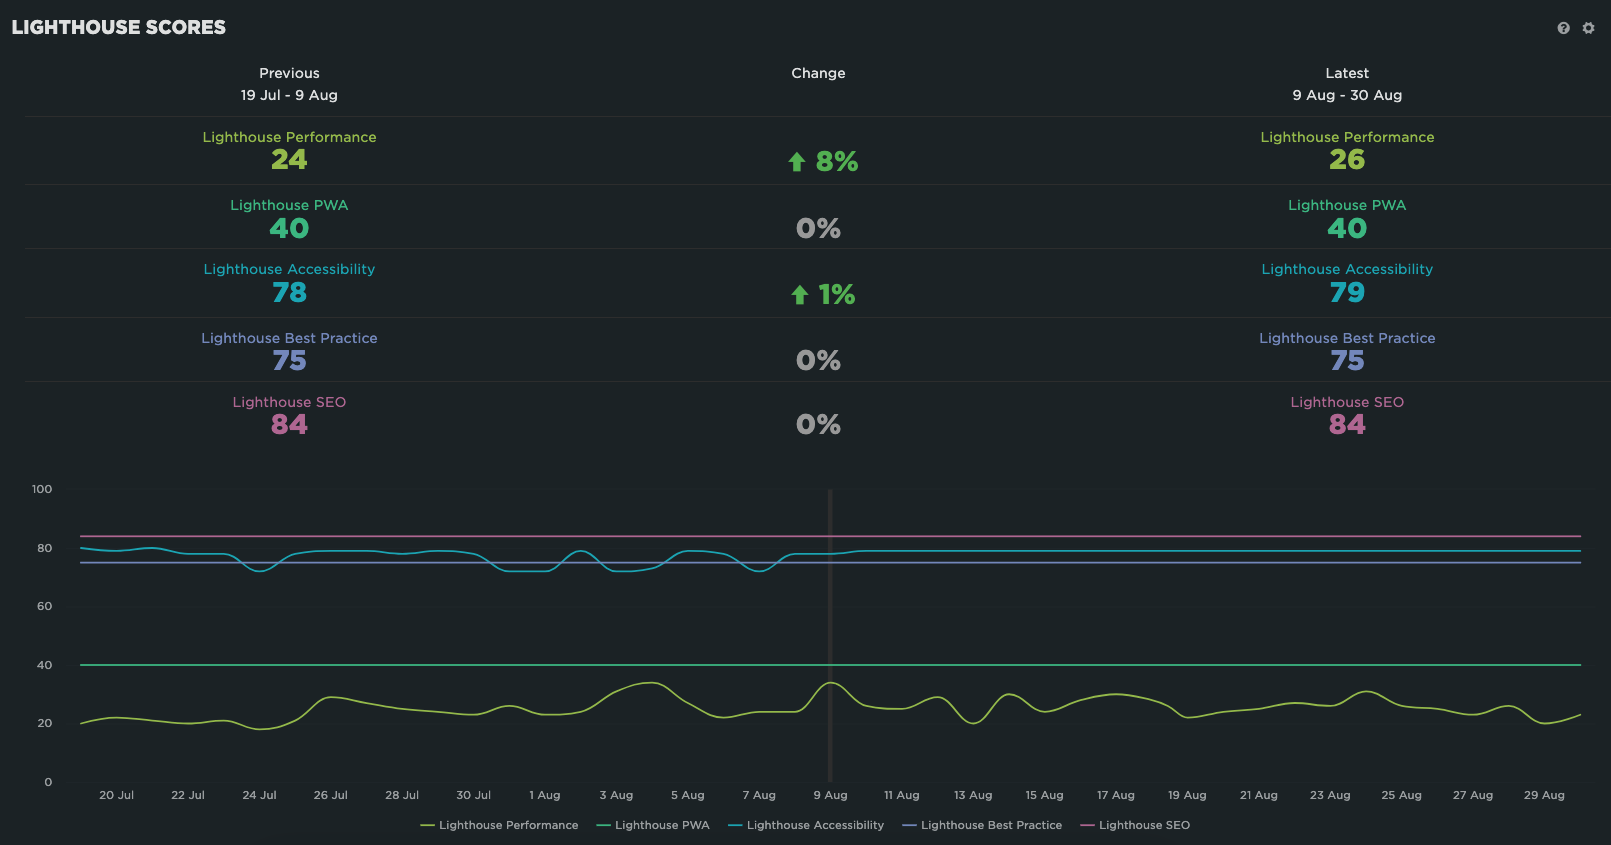Image resolution: width=1611 pixels, height=845 pixels.
Task: Click the 9 Aug vertical marker line
Action: 830,620
